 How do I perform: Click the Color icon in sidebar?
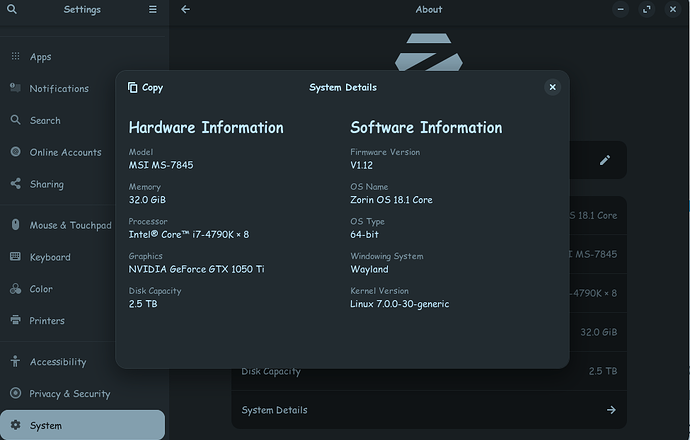pos(15,289)
